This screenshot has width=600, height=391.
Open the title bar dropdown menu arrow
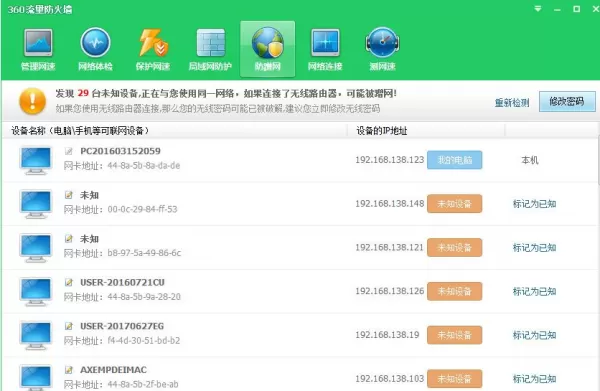tap(538, 9)
